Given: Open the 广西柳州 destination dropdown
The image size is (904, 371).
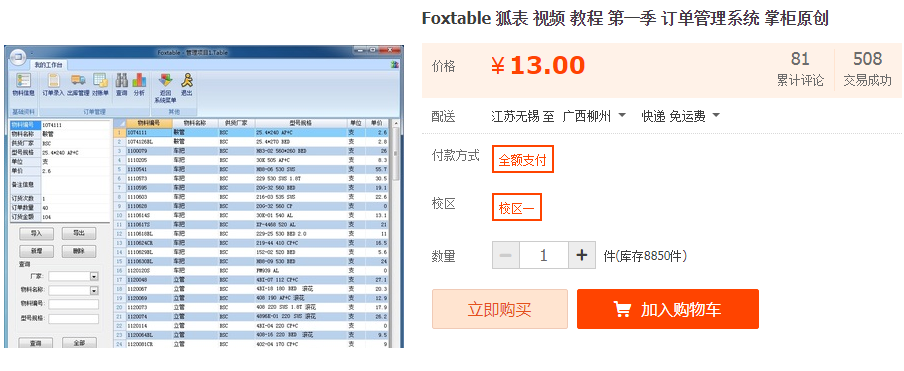Looking at the screenshot, I should (x=594, y=116).
